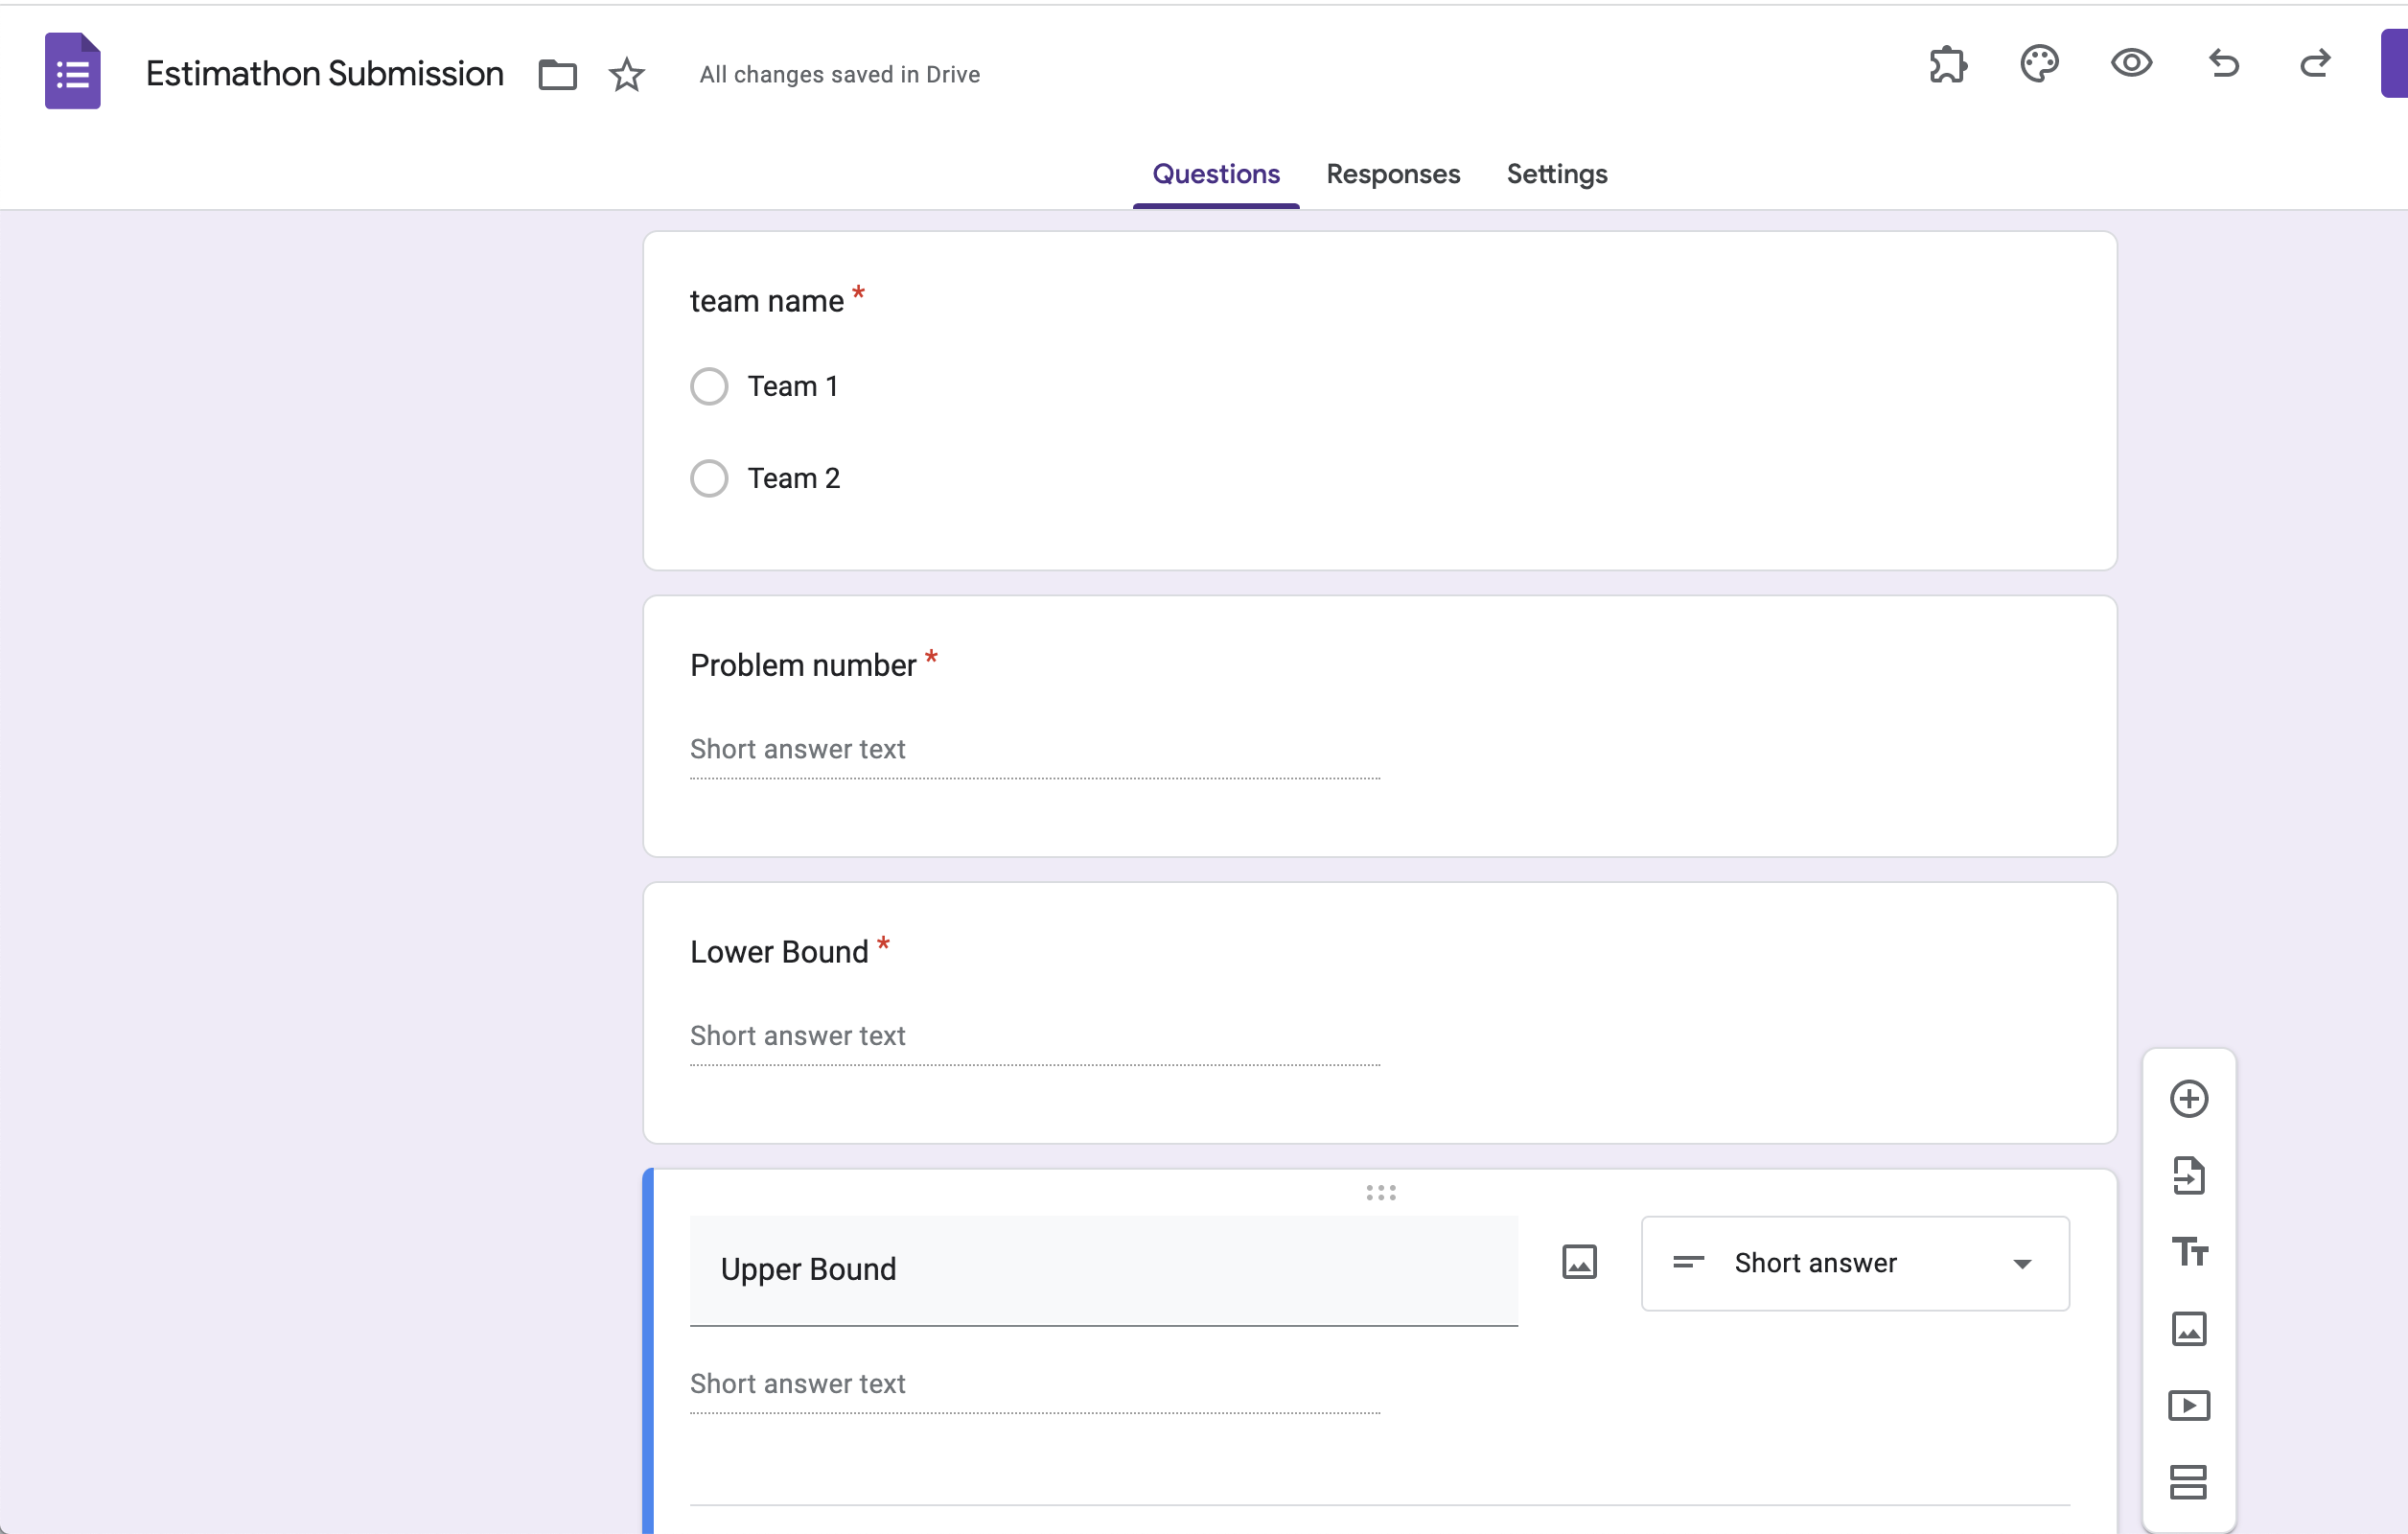The image size is (2408, 1534).
Task: Click the Add video icon
Action: [x=2189, y=1405]
